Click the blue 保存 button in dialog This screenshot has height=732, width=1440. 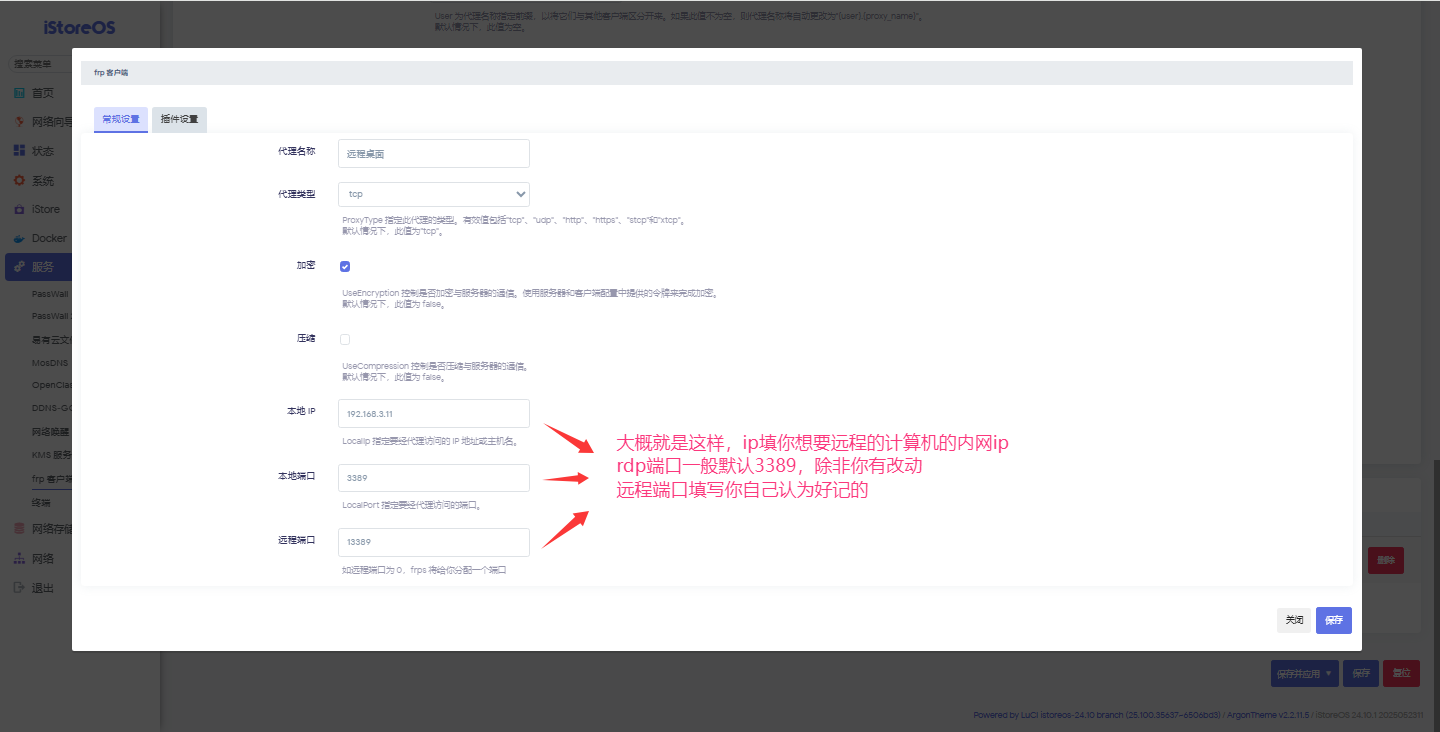pyautogui.click(x=1334, y=620)
